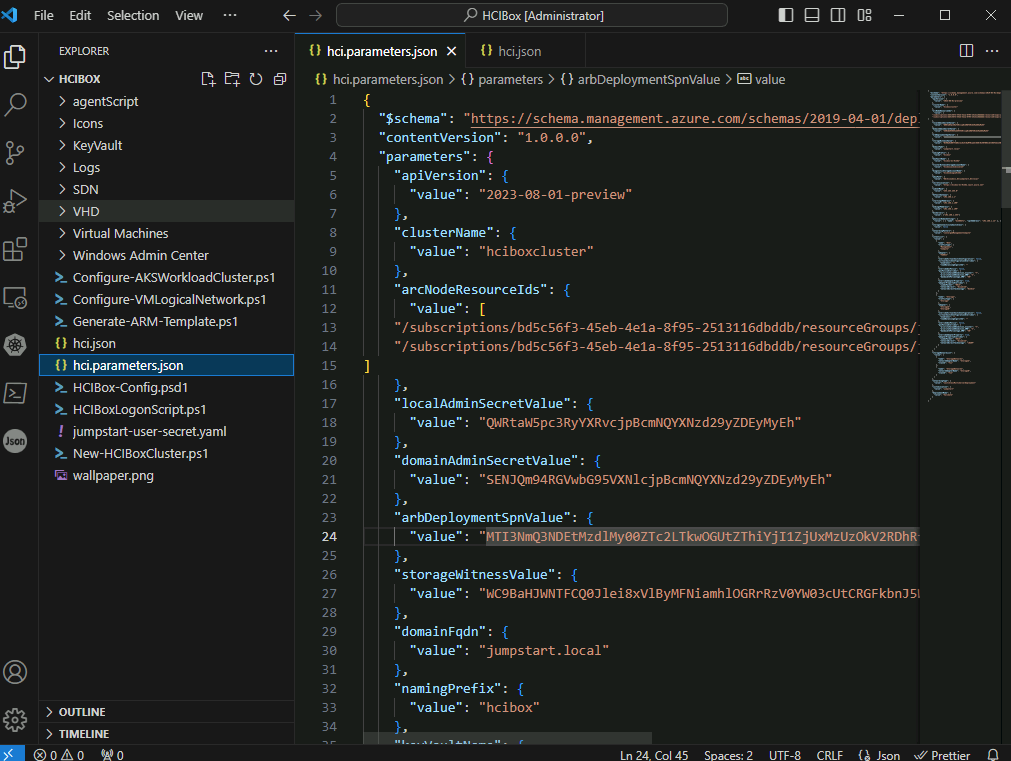This screenshot has width=1011, height=761.
Task: Change end of line sequence CRLF
Action: click(x=829, y=755)
